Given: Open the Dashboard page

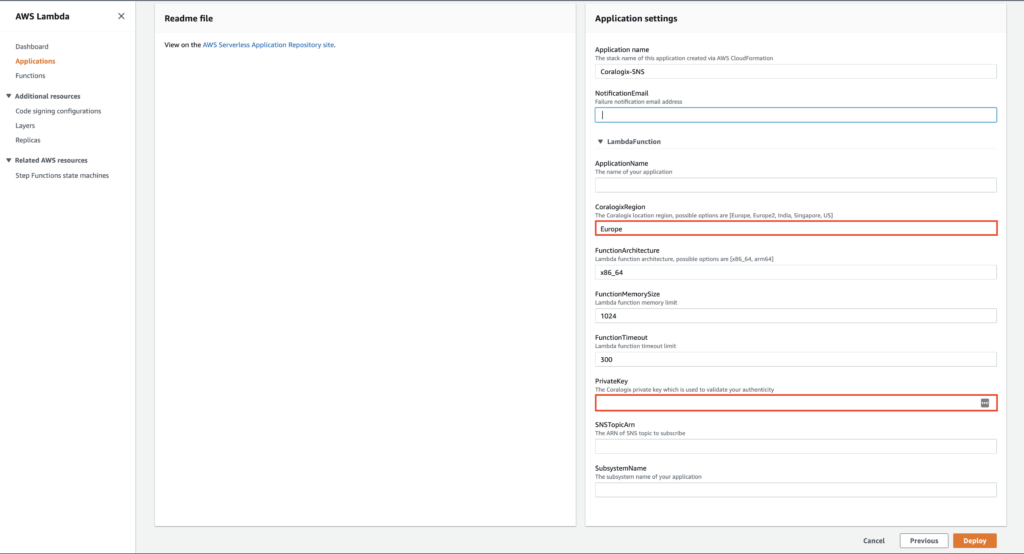Looking at the screenshot, I should coord(32,47).
